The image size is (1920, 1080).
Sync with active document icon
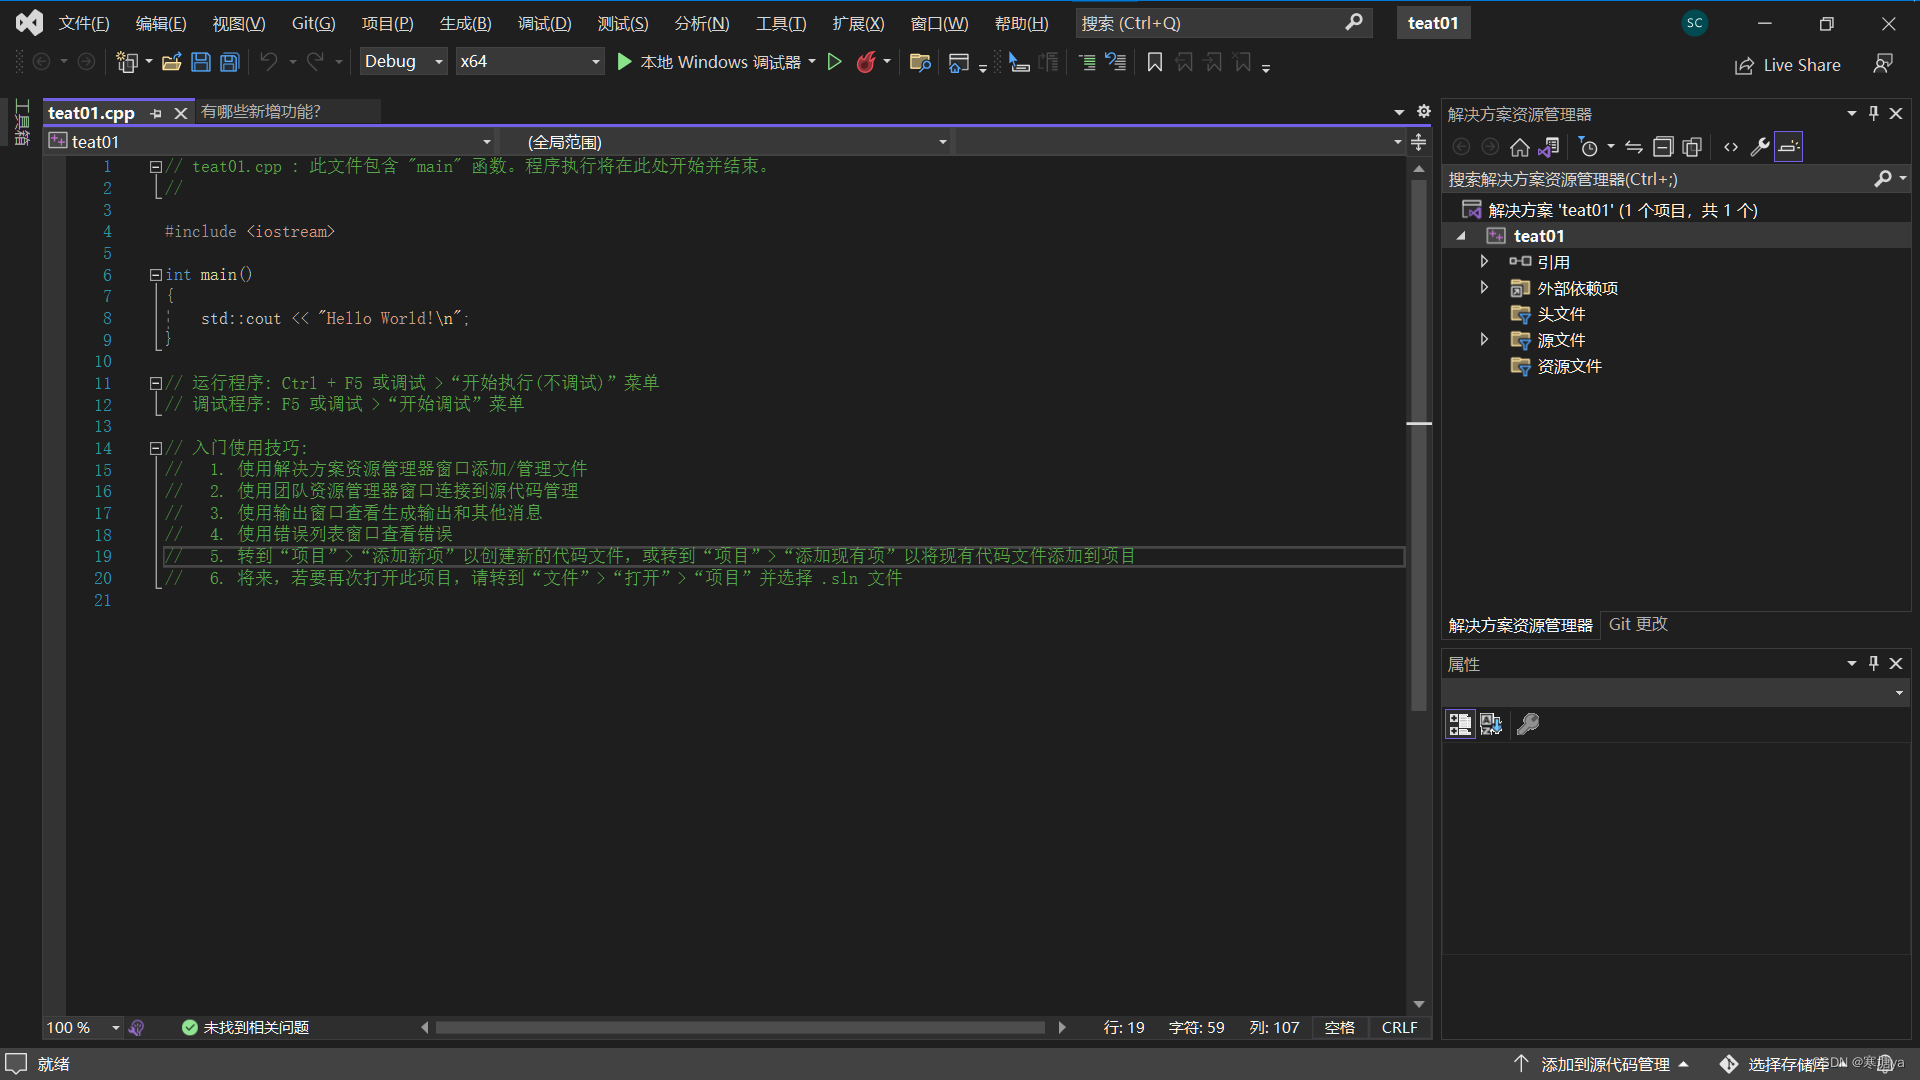click(1634, 148)
